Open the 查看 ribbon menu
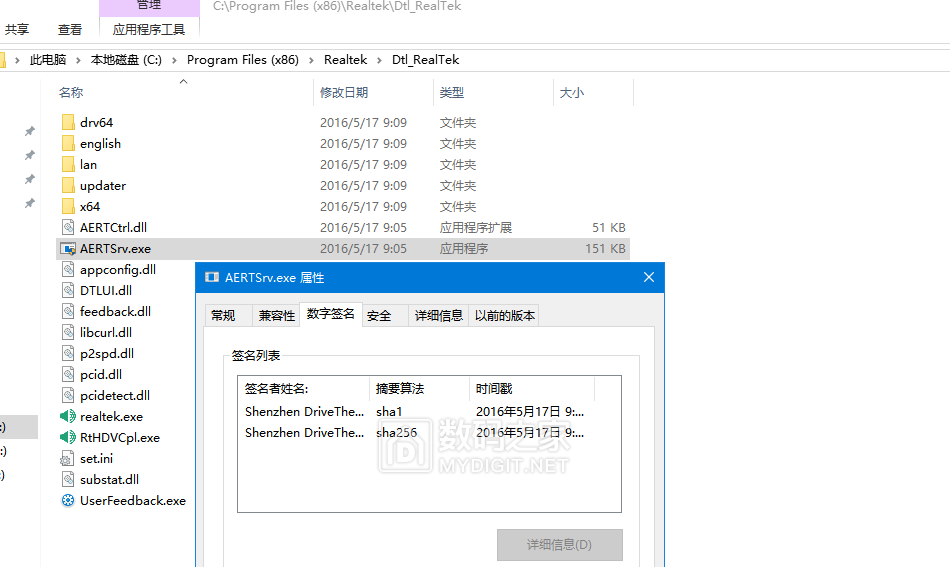Viewport: 950px width, 567px height. (x=70, y=30)
